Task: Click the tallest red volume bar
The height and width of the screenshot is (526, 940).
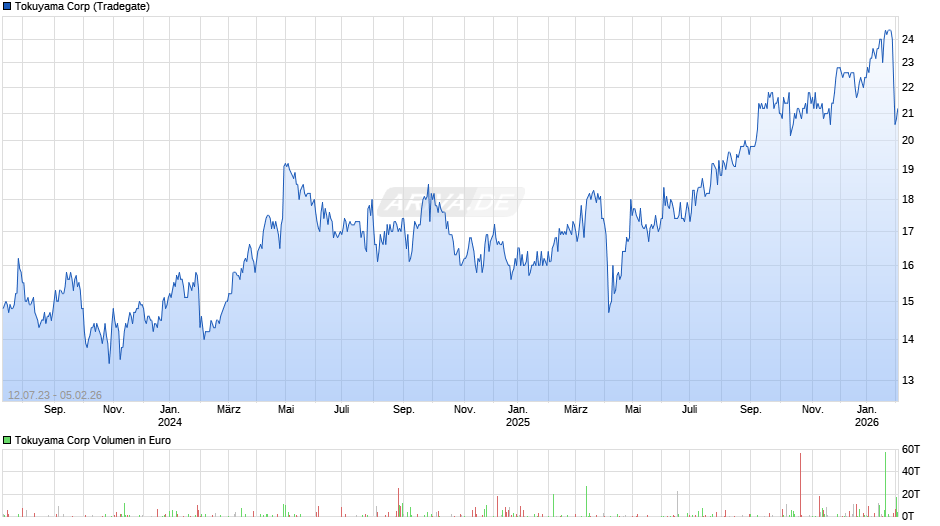Action: click(x=800, y=485)
